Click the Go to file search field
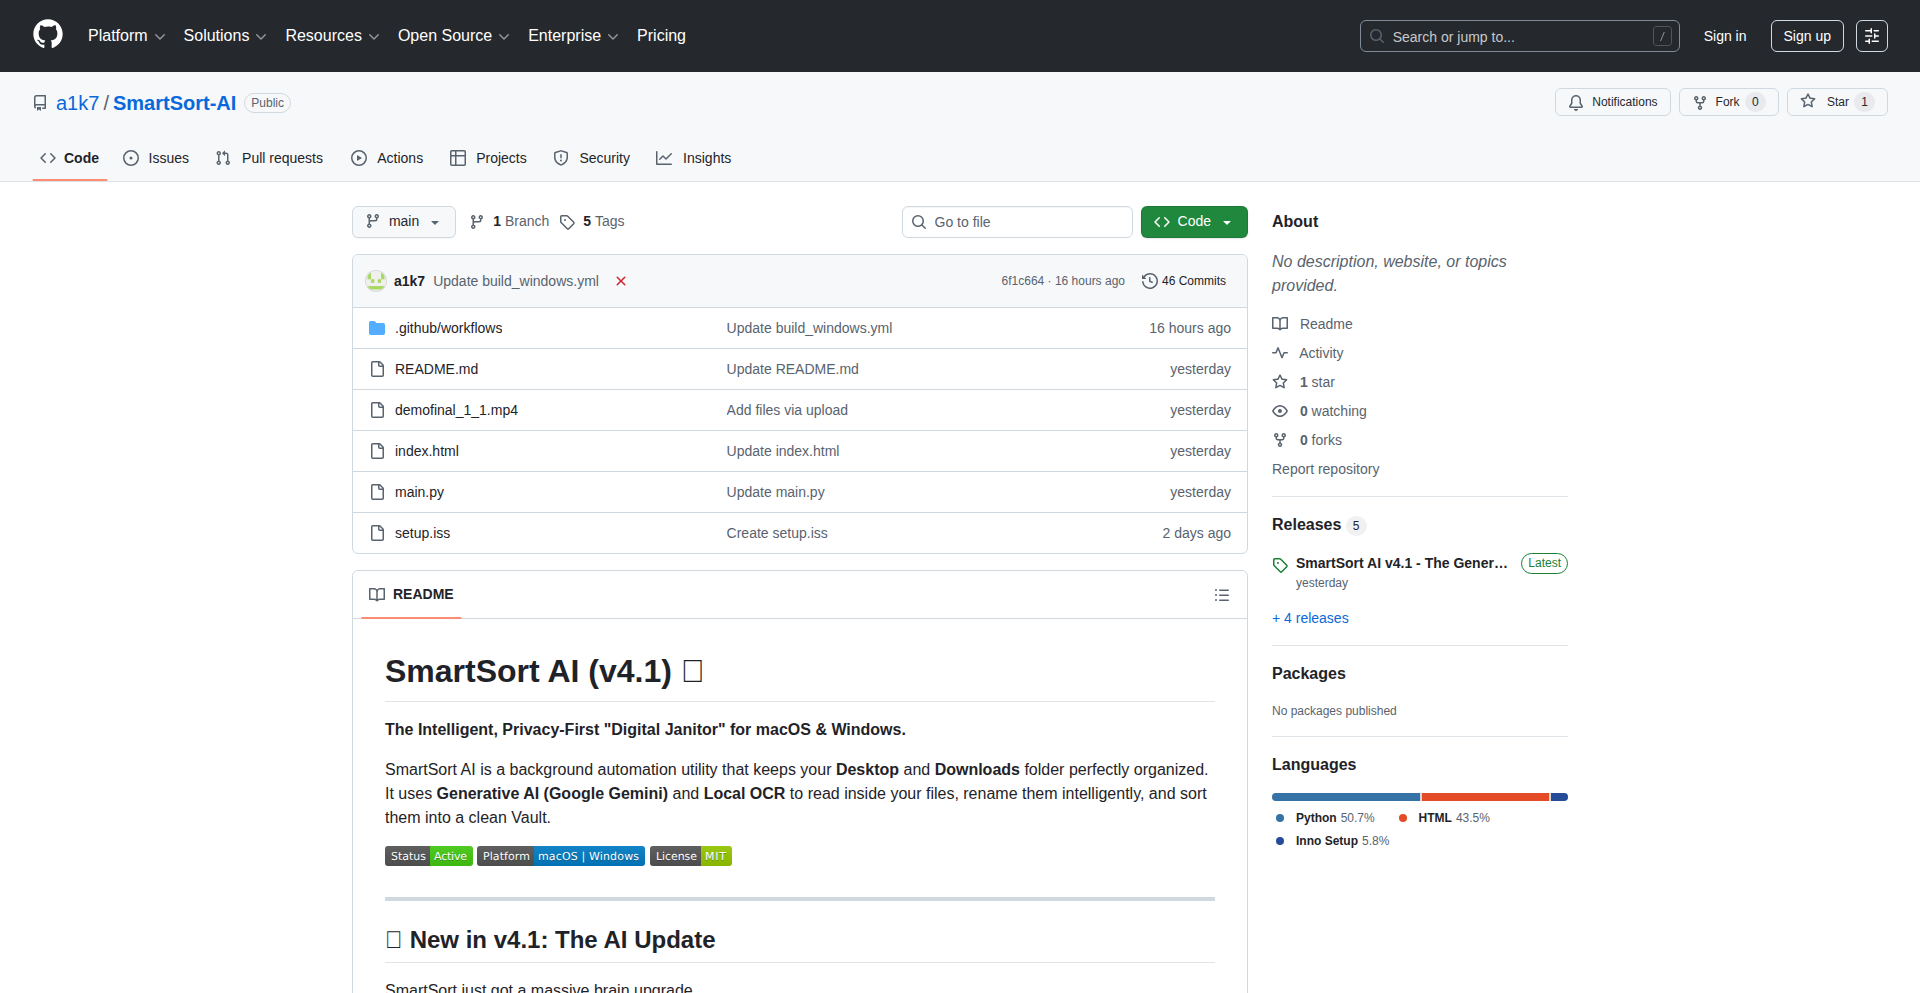This screenshot has width=1920, height=993. click(x=1017, y=221)
